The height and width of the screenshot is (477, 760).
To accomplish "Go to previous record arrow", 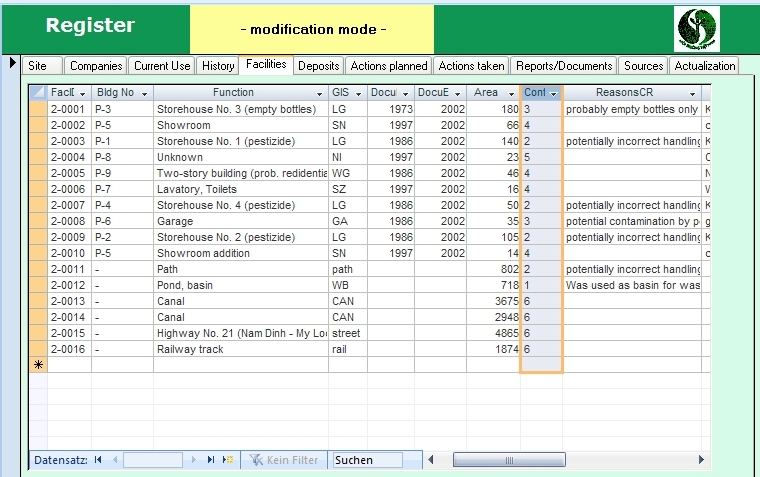I will (114, 460).
